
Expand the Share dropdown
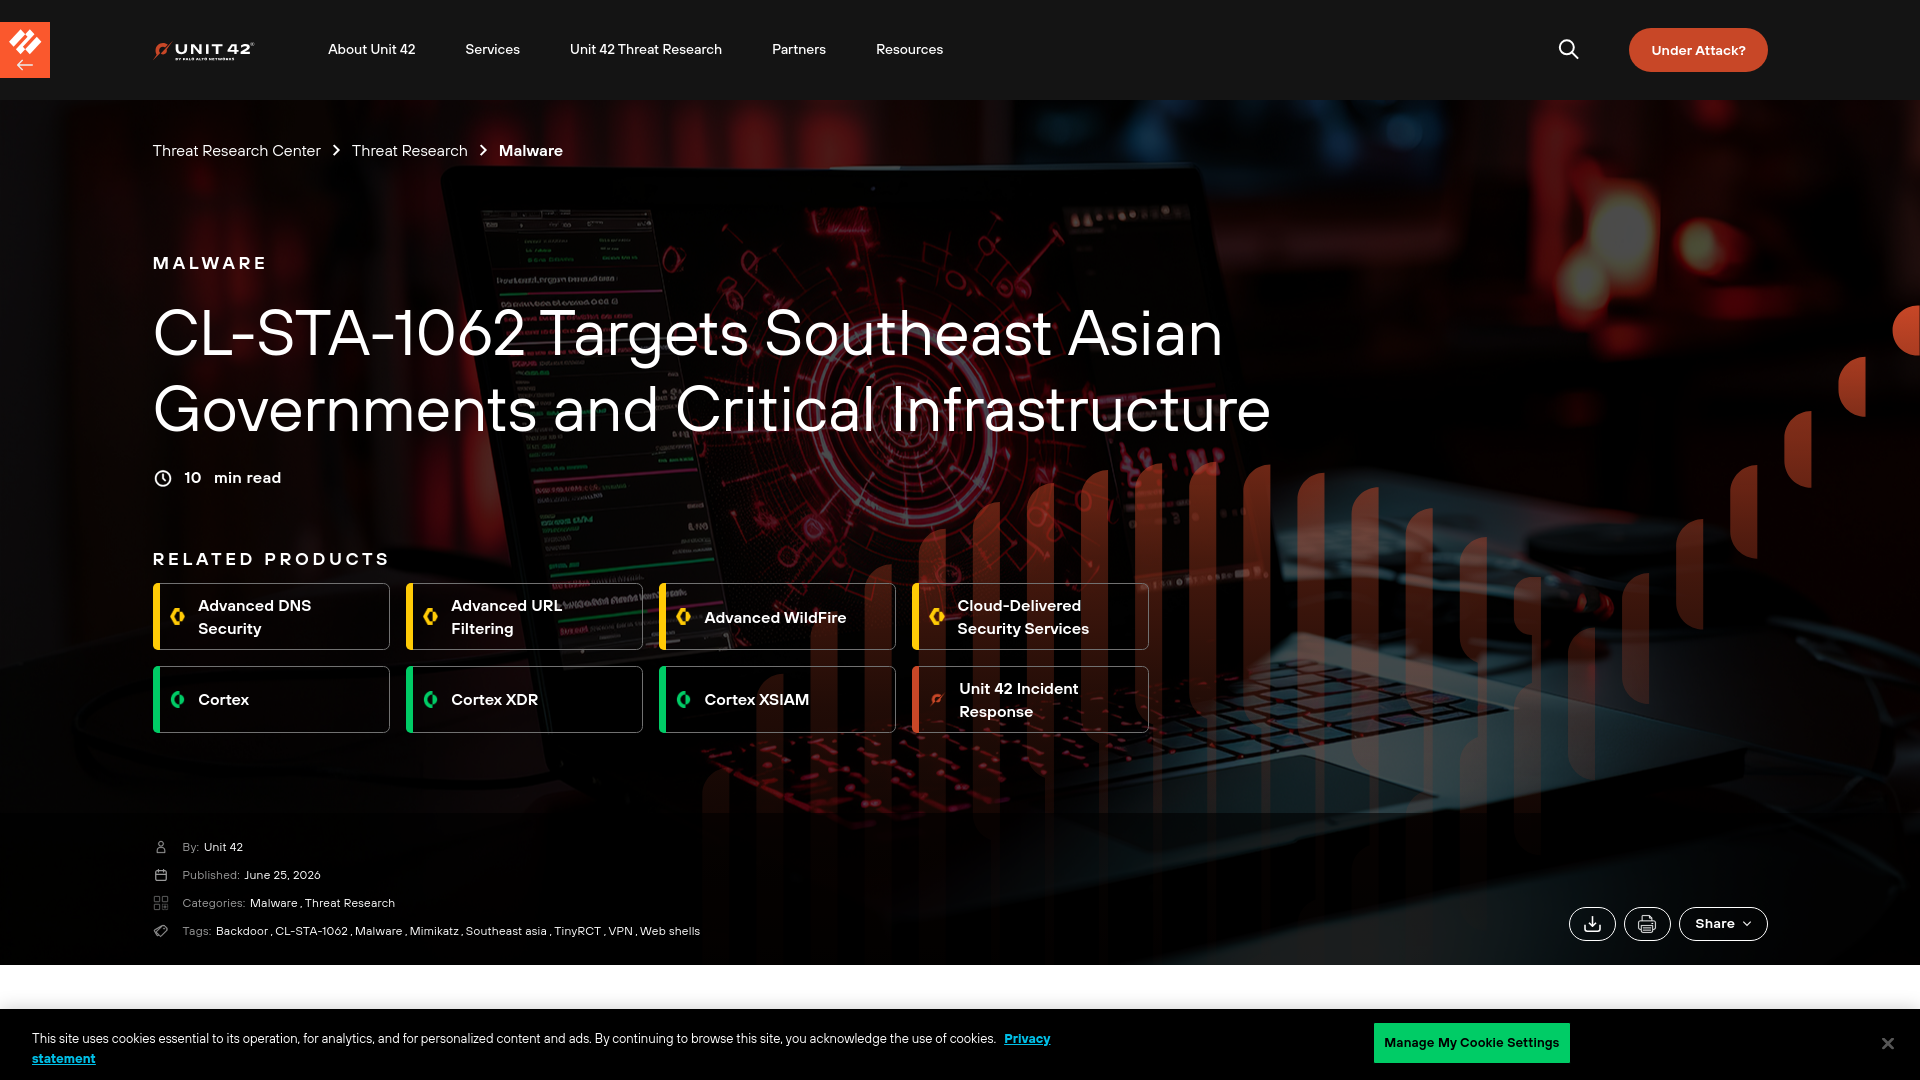coord(1723,924)
